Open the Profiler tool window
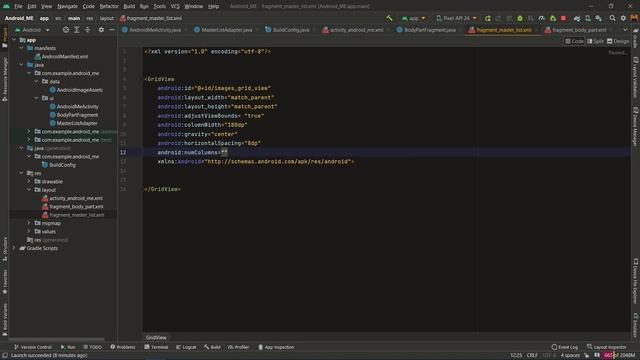This screenshot has height=360, width=640. click(x=239, y=347)
